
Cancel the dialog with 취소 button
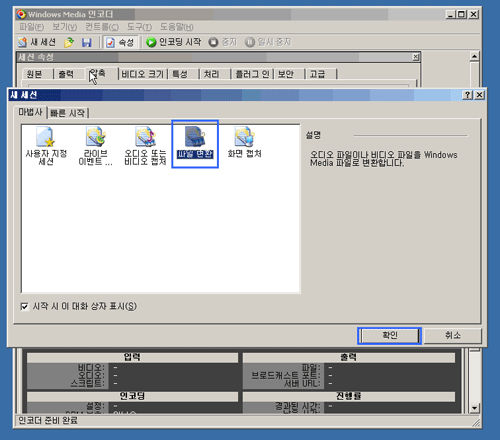tap(453, 335)
